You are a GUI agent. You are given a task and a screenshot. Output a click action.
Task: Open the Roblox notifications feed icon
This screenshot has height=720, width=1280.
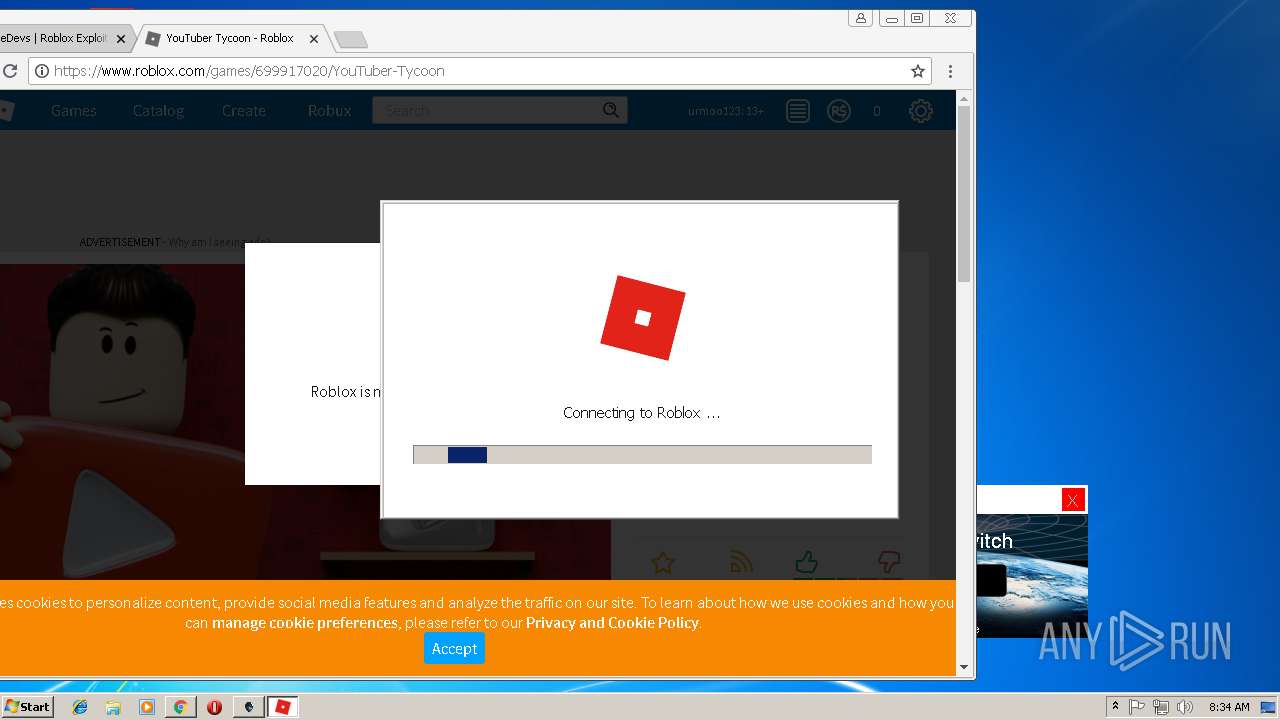[x=797, y=111]
